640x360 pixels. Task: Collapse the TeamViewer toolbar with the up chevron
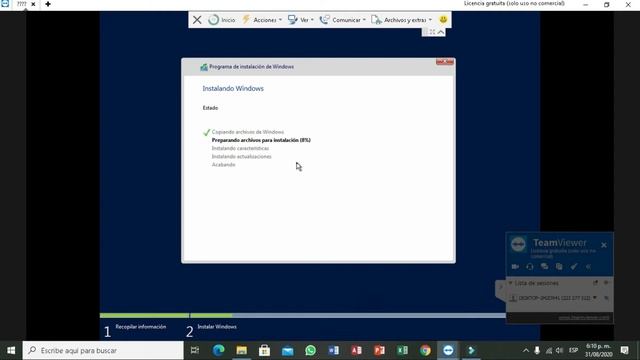pyautogui.click(x=441, y=32)
